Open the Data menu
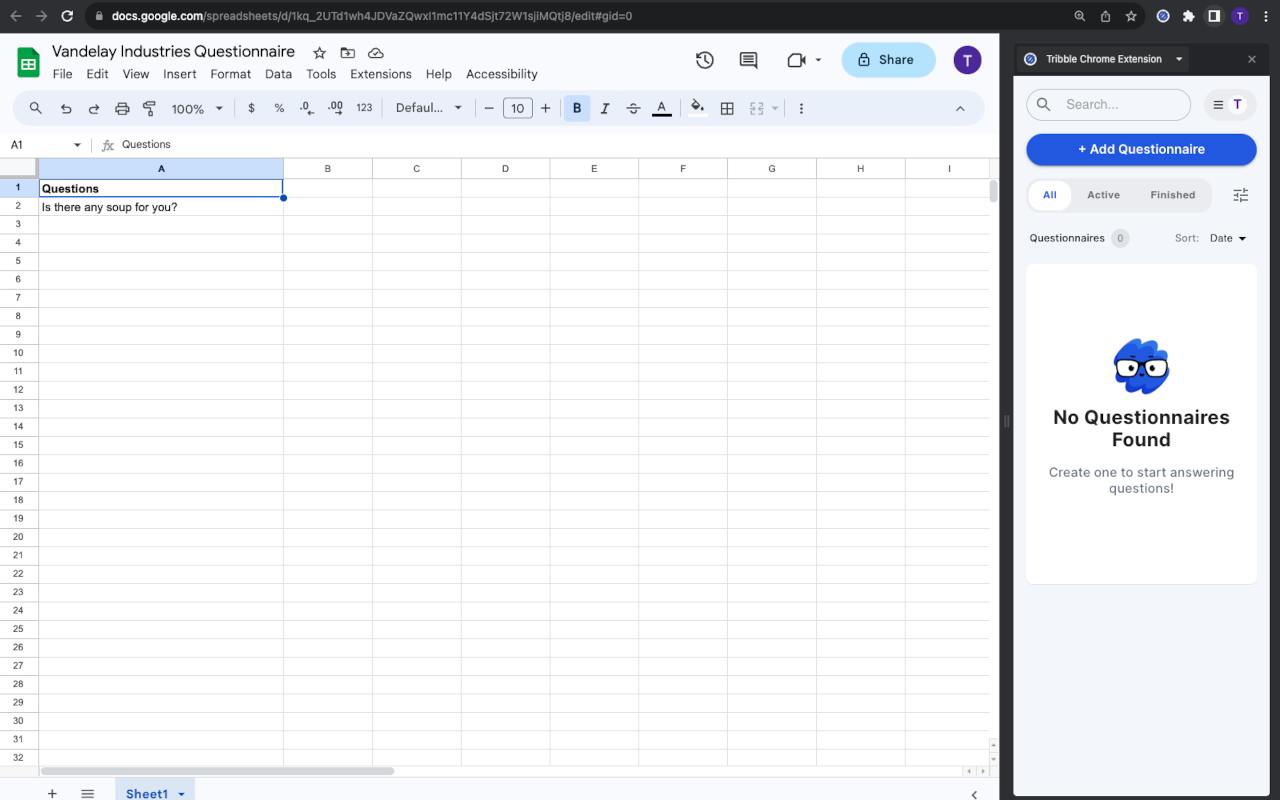The height and width of the screenshot is (800, 1280). coord(279,74)
